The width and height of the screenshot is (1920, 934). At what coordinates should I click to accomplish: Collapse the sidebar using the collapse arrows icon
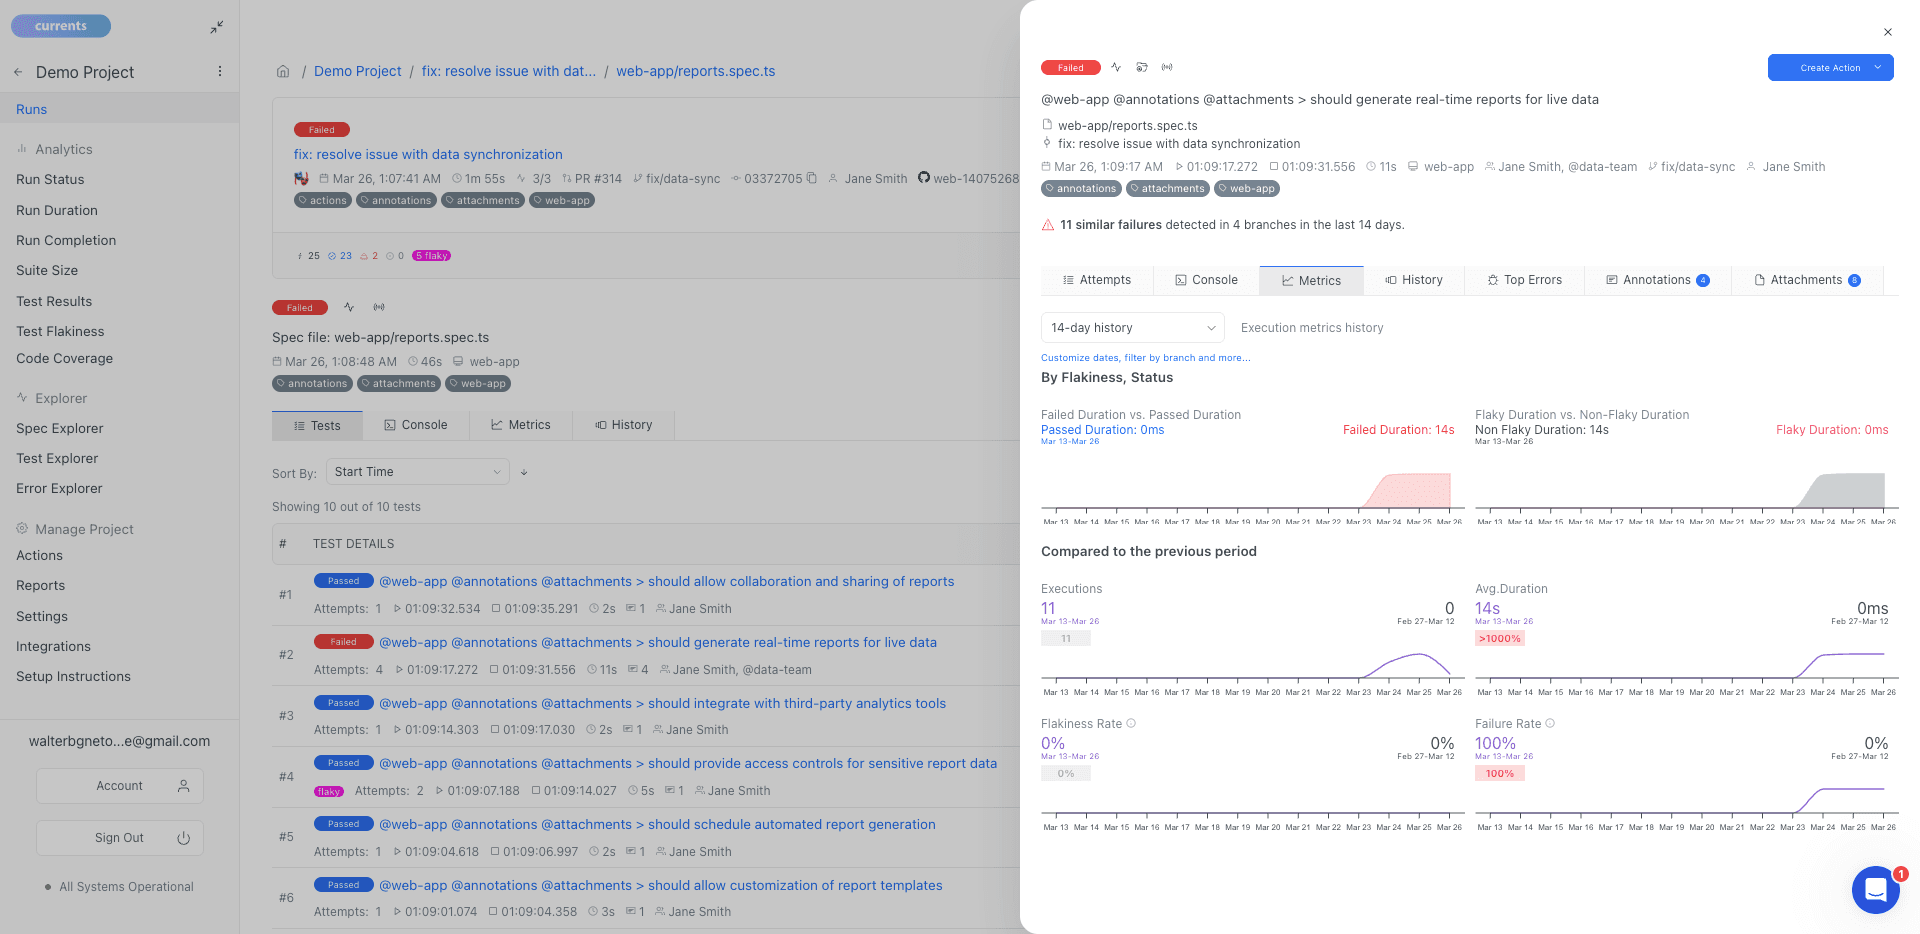[x=216, y=27]
